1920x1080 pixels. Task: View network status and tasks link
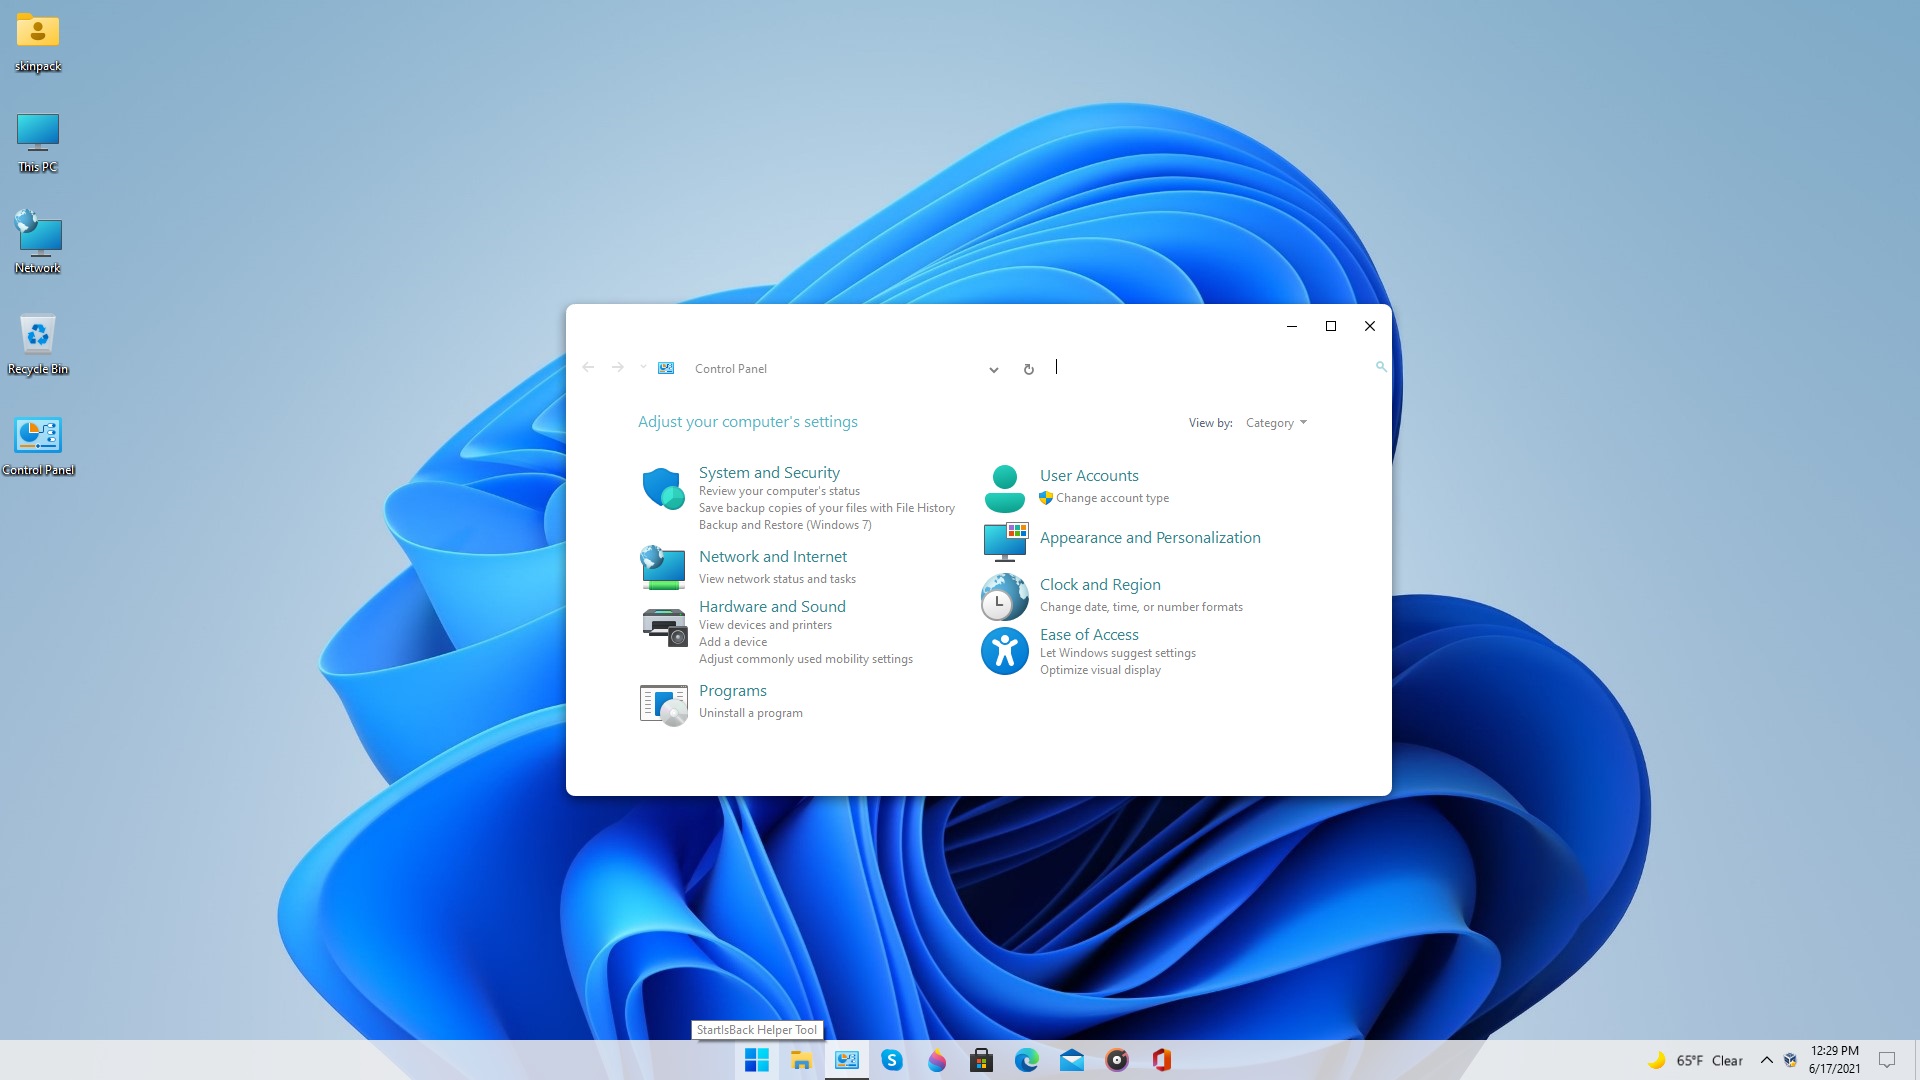click(777, 578)
